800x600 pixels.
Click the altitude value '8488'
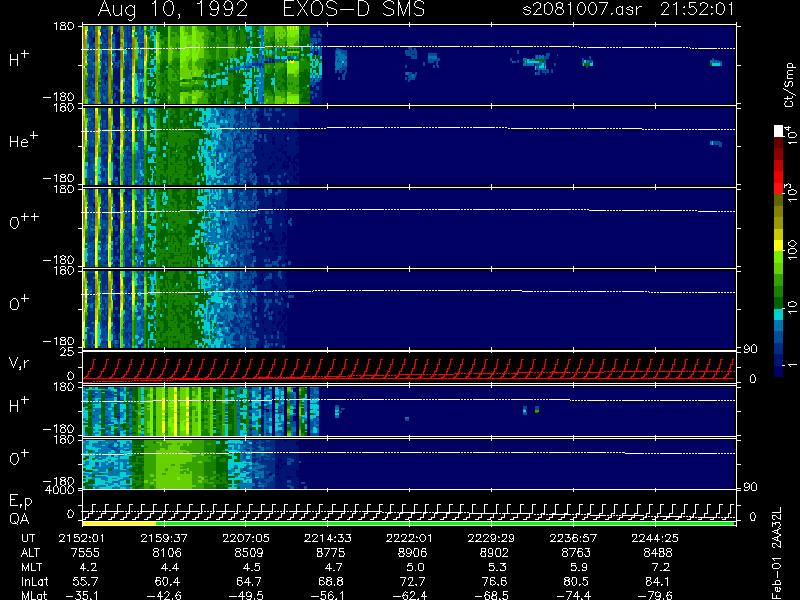click(x=657, y=553)
